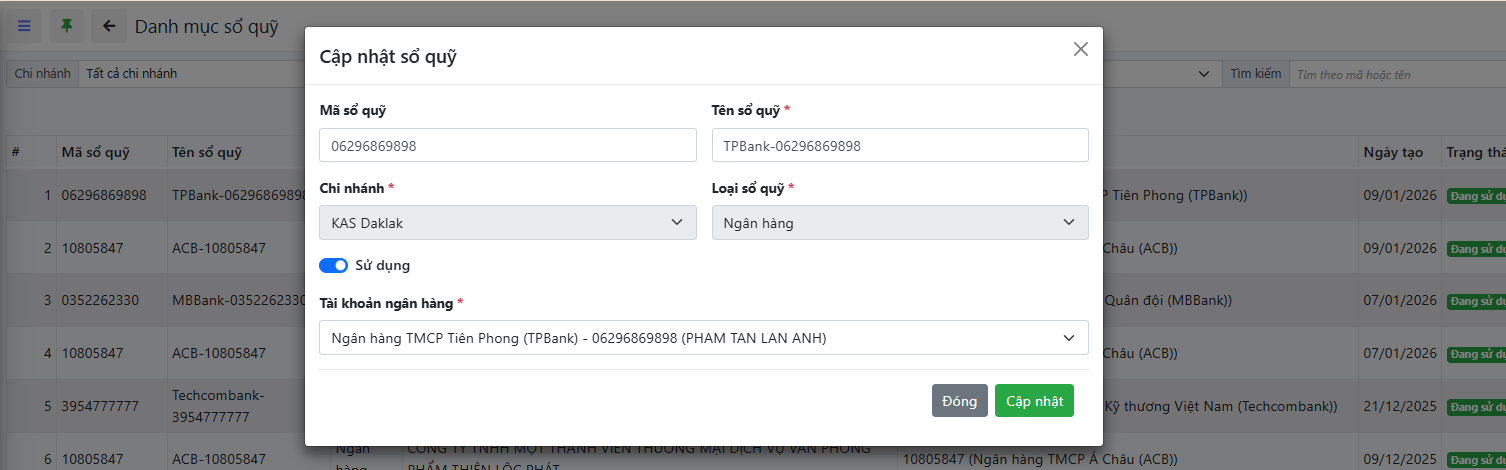Close the Cập nhật sổ quỹ dialog
The height and width of the screenshot is (470, 1506).
pos(1080,49)
